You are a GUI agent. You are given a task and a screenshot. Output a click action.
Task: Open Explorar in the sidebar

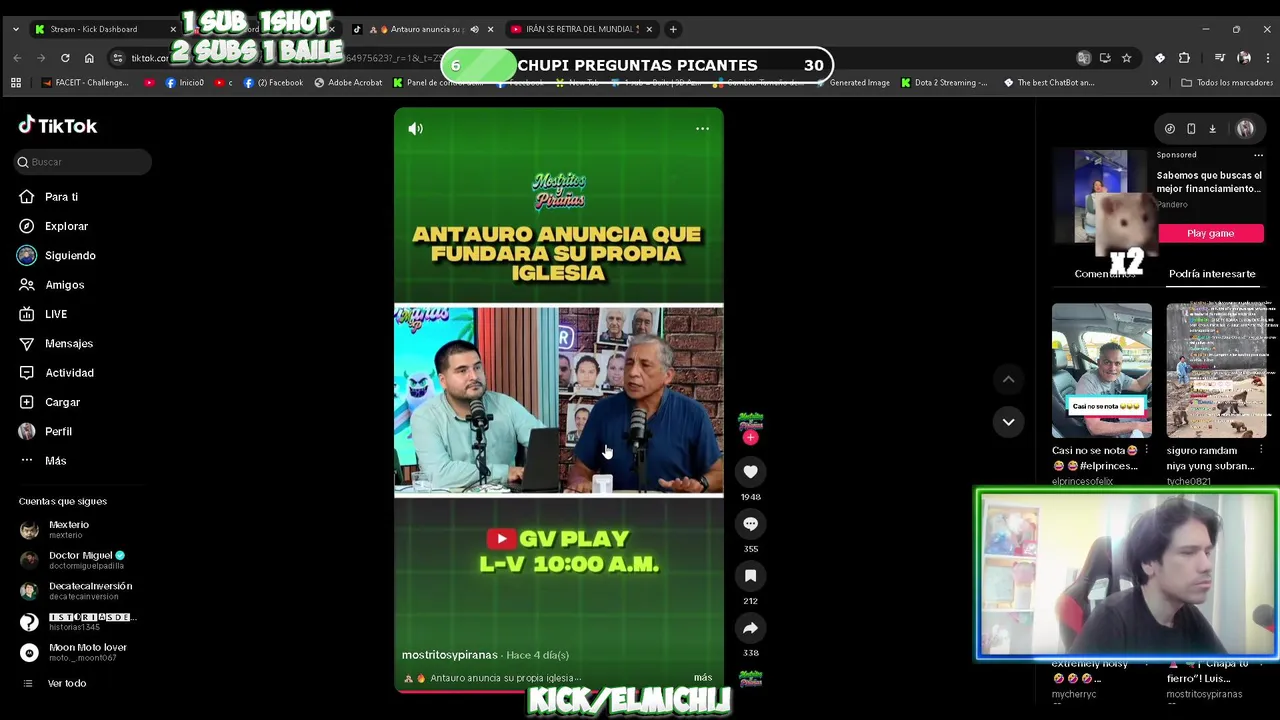[66, 226]
